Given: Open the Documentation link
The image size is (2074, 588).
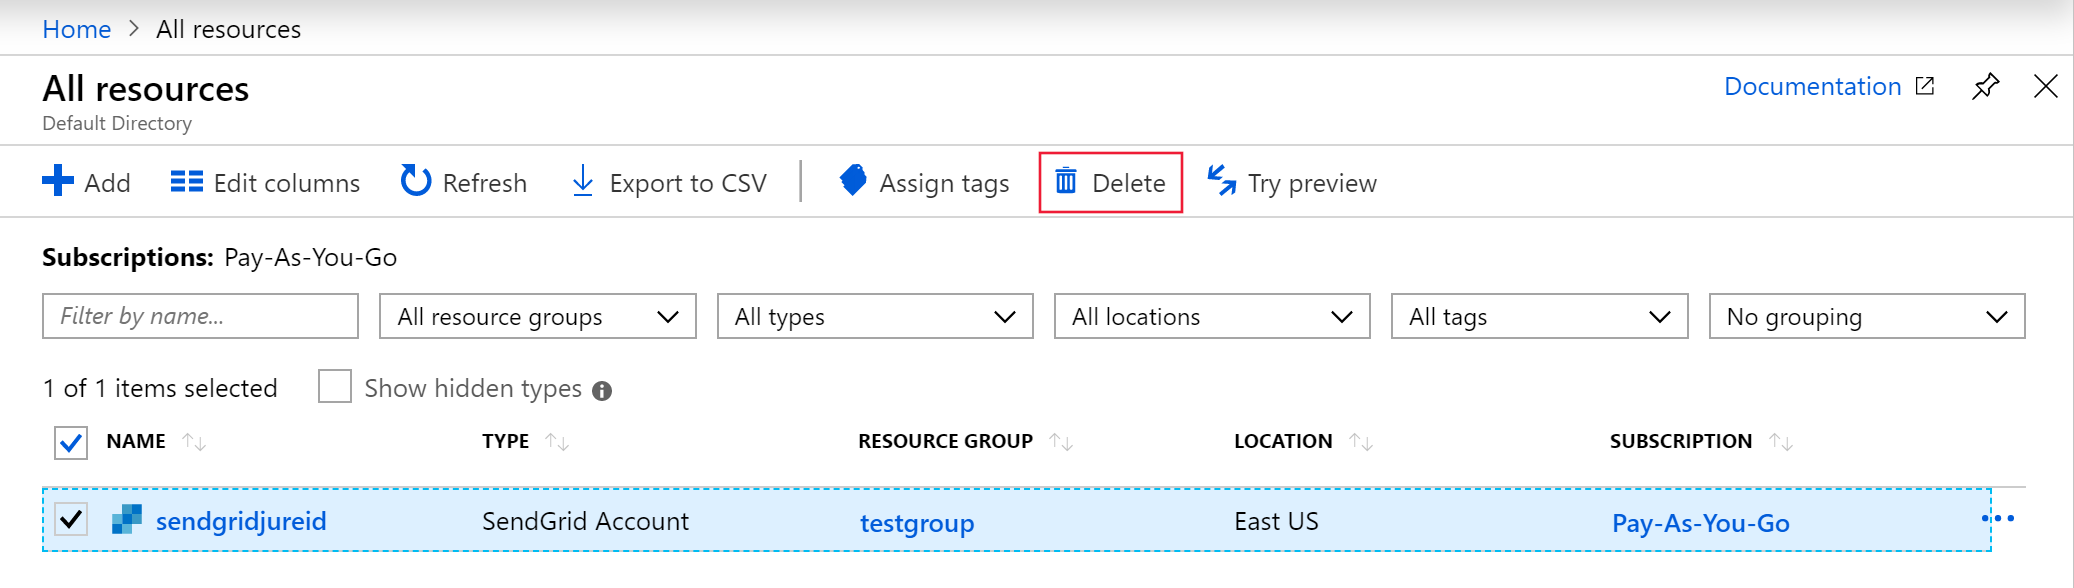Looking at the screenshot, I should tap(1829, 87).
